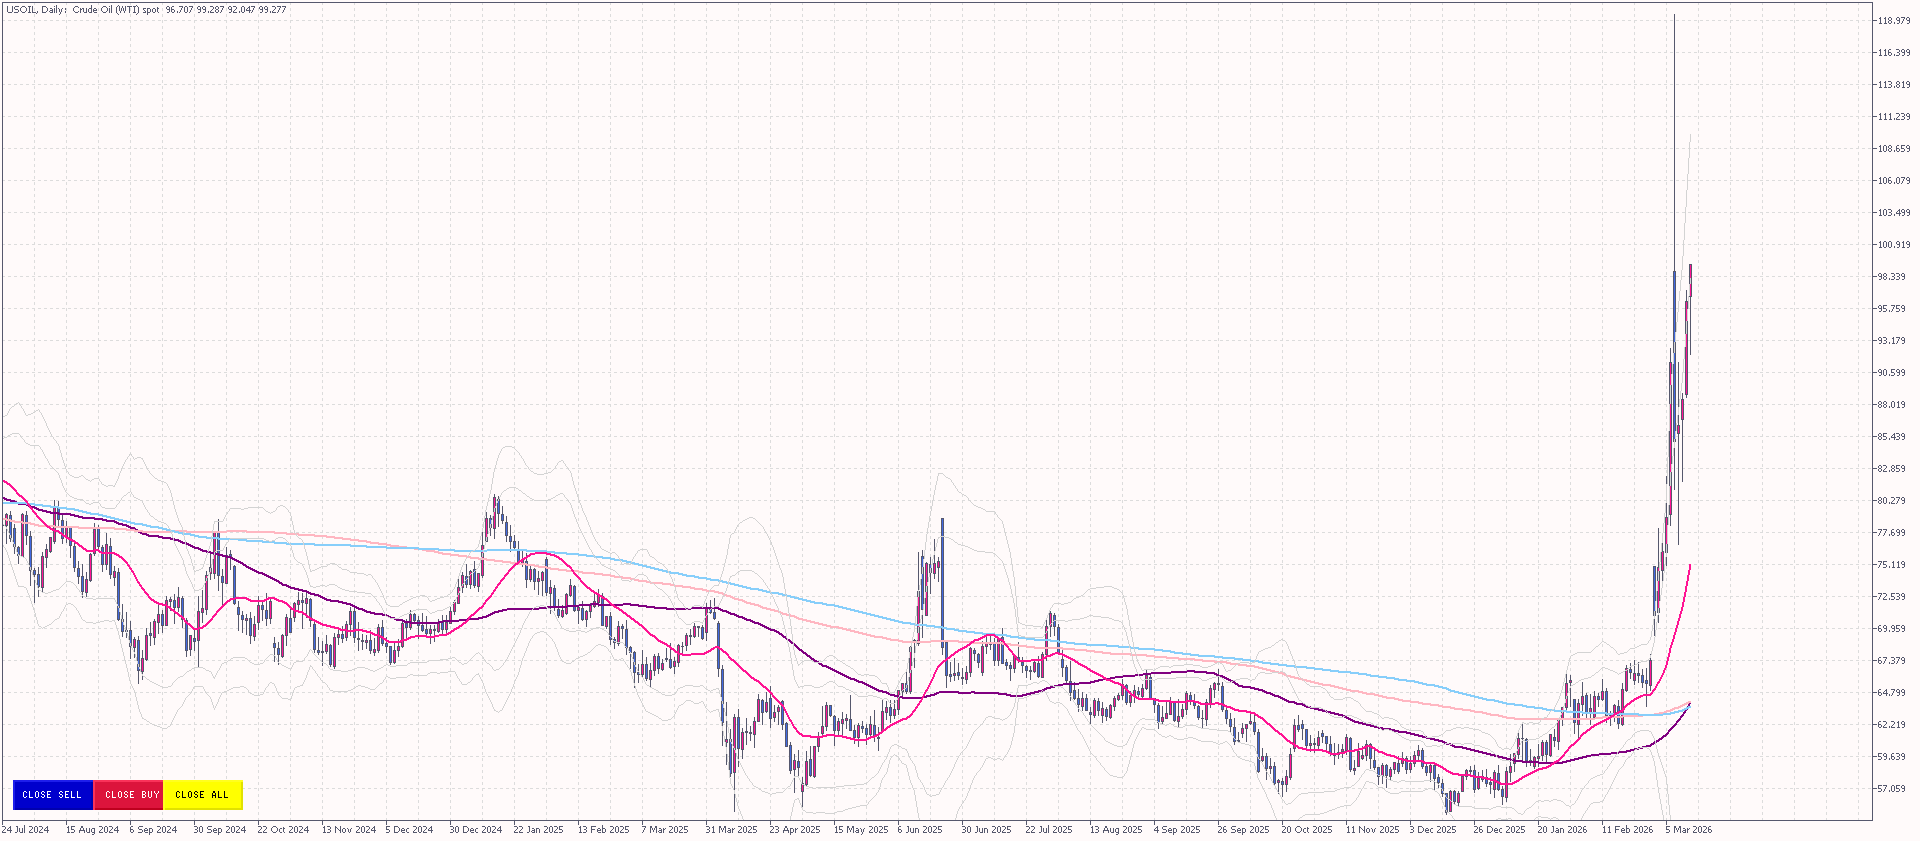The height and width of the screenshot is (841, 1920).
Task: Click the USOIL Daily chart title
Action: coord(81,10)
